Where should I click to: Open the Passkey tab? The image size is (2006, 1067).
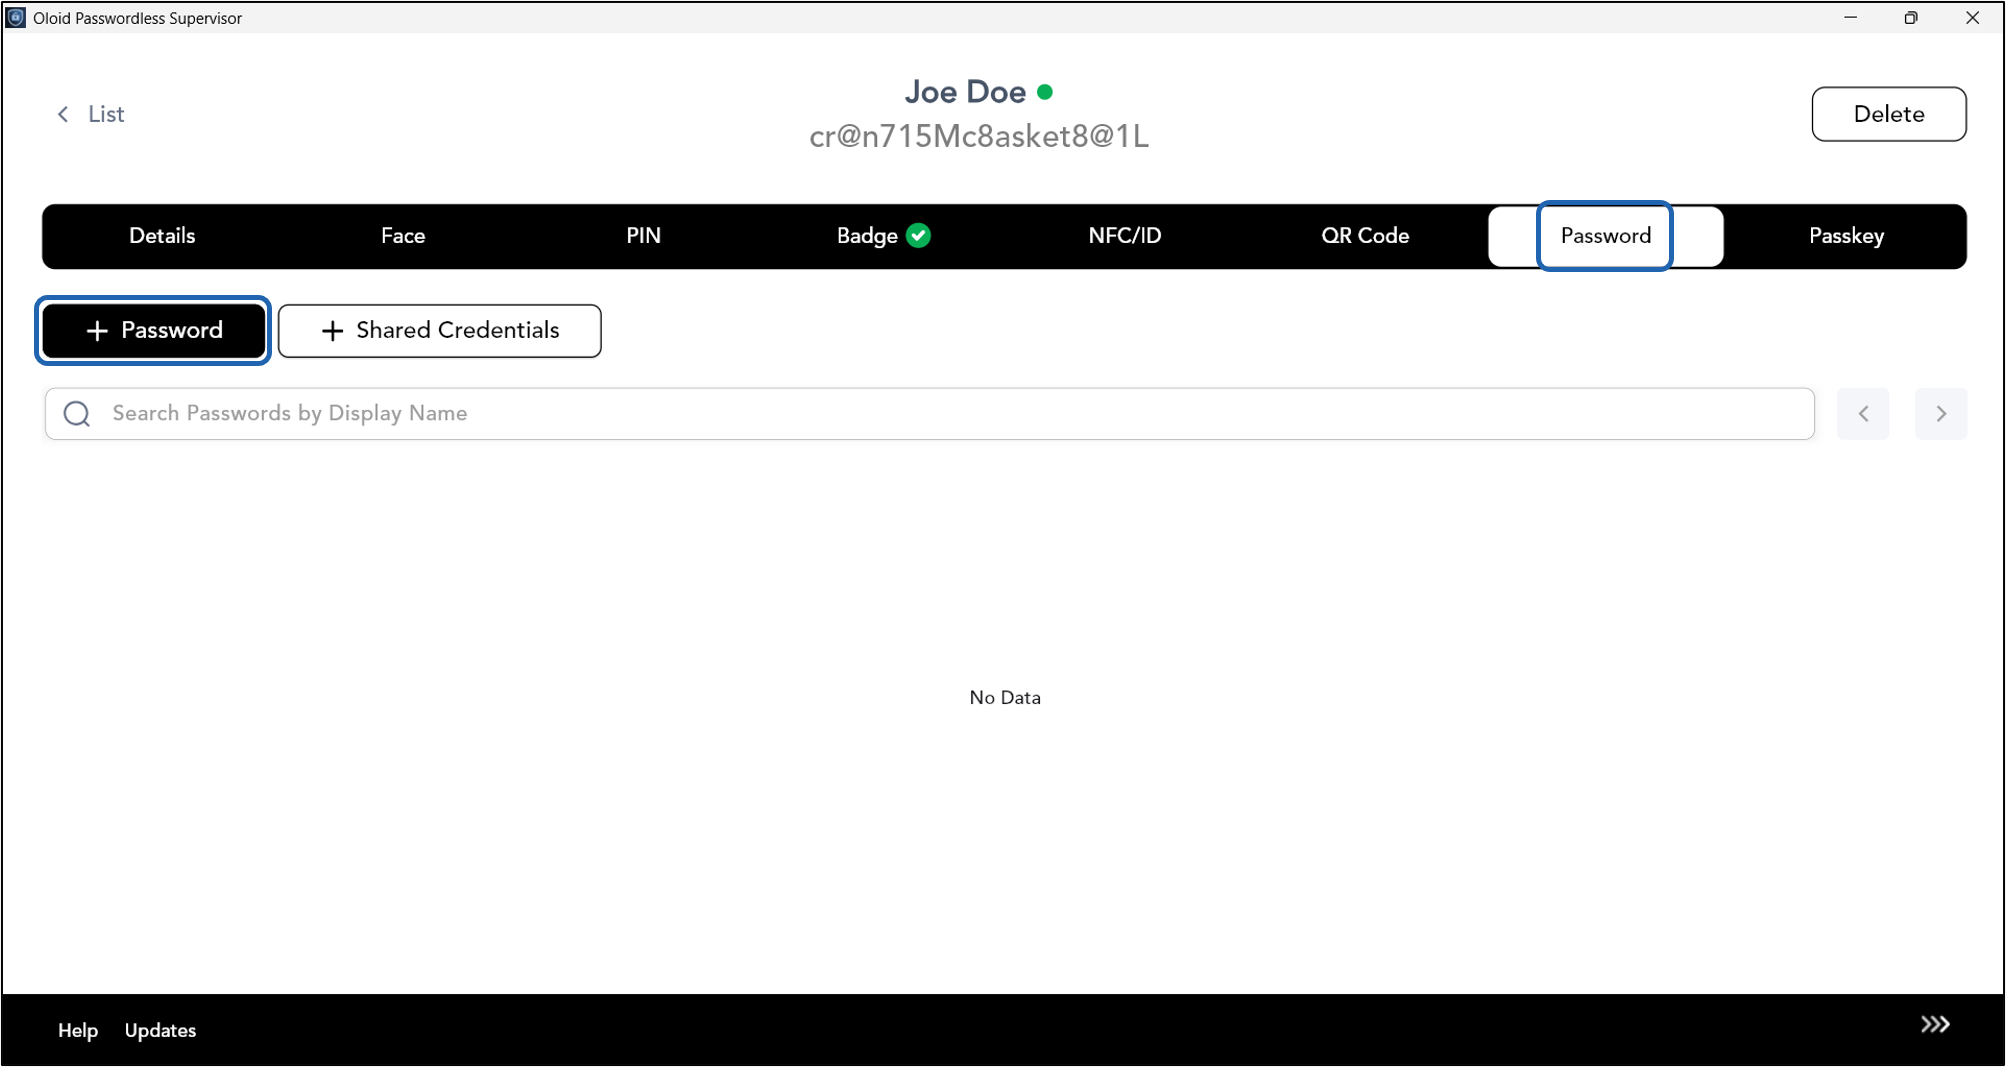coord(1846,236)
